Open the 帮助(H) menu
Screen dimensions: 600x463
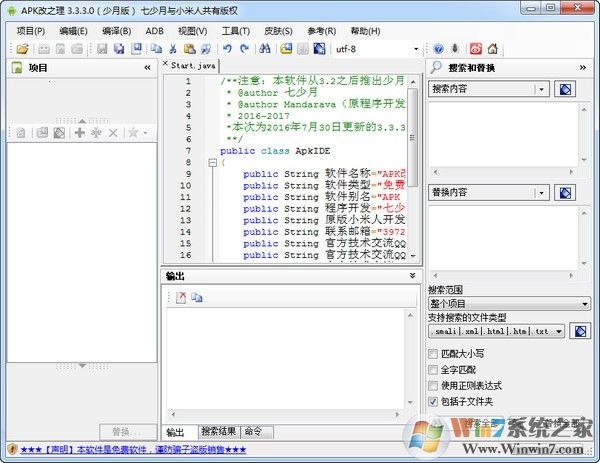click(365, 31)
